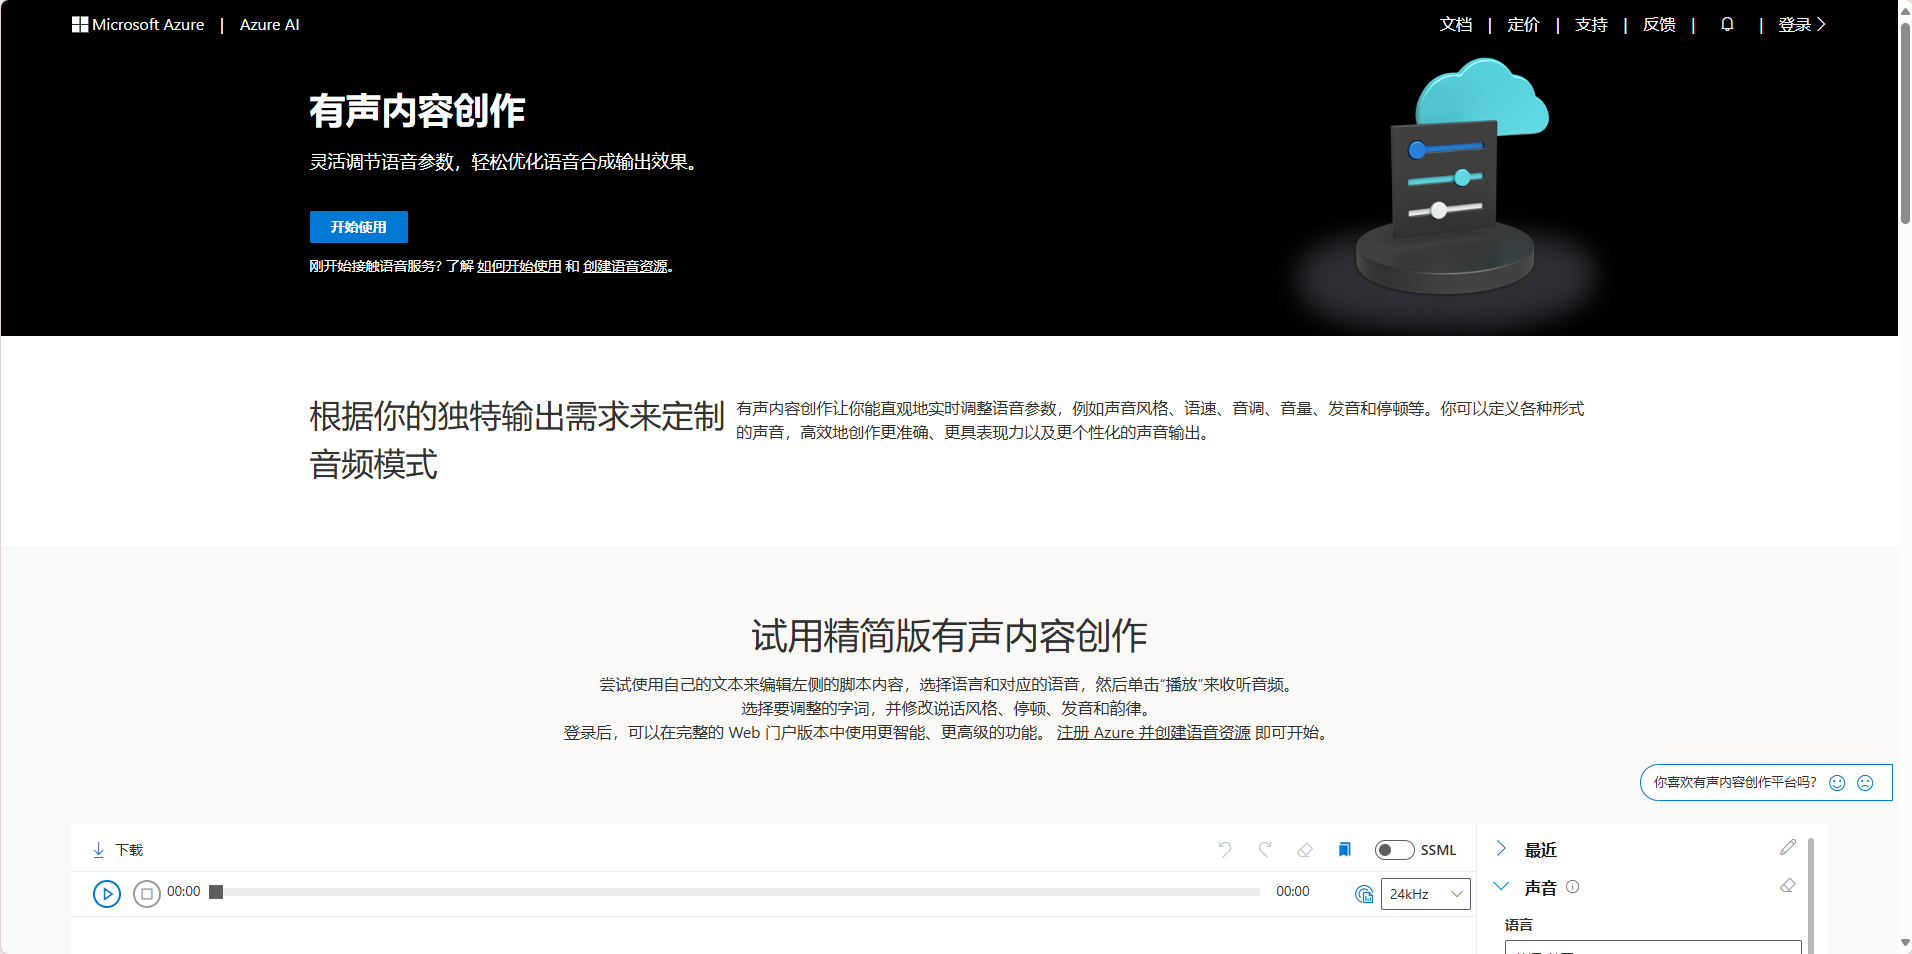Click the eraser icon in 声音 row
Screen dimensions: 1912x954
pyautogui.click(x=1788, y=886)
